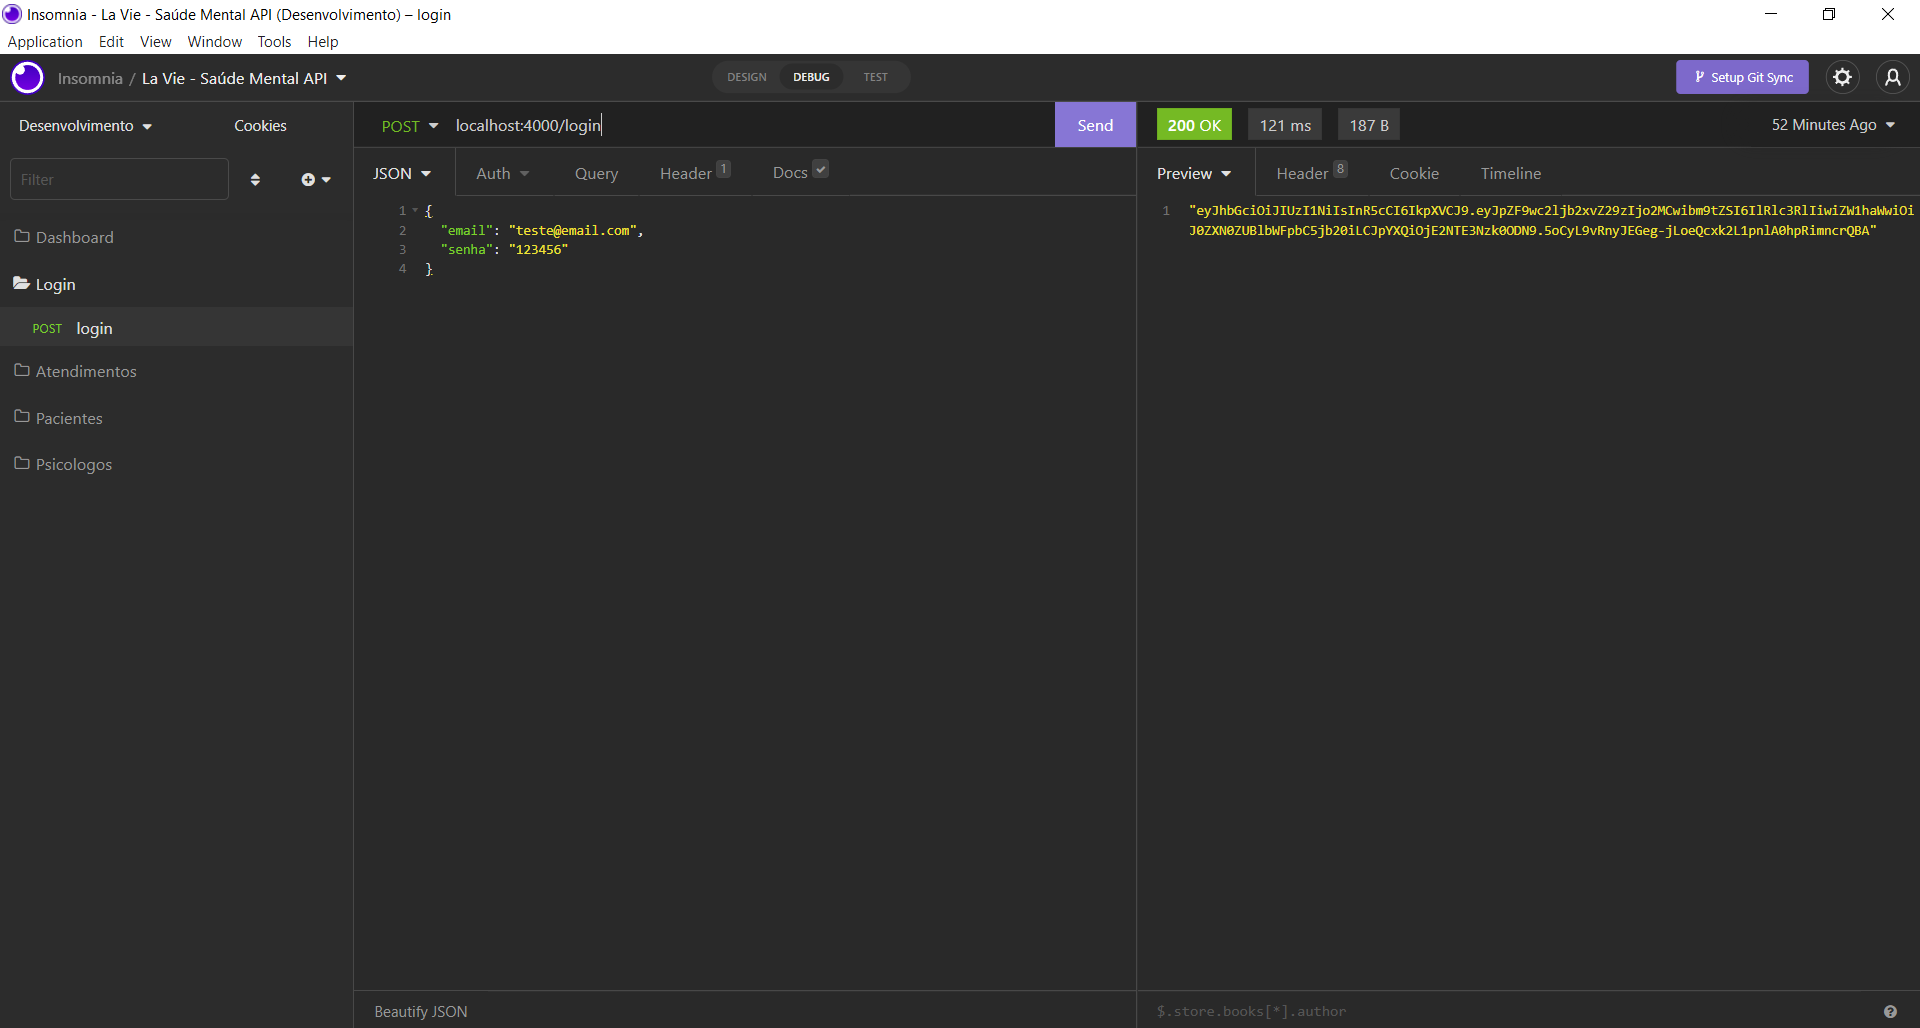Open the Tools menu
Image resolution: width=1920 pixels, height=1028 pixels.
point(274,41)
